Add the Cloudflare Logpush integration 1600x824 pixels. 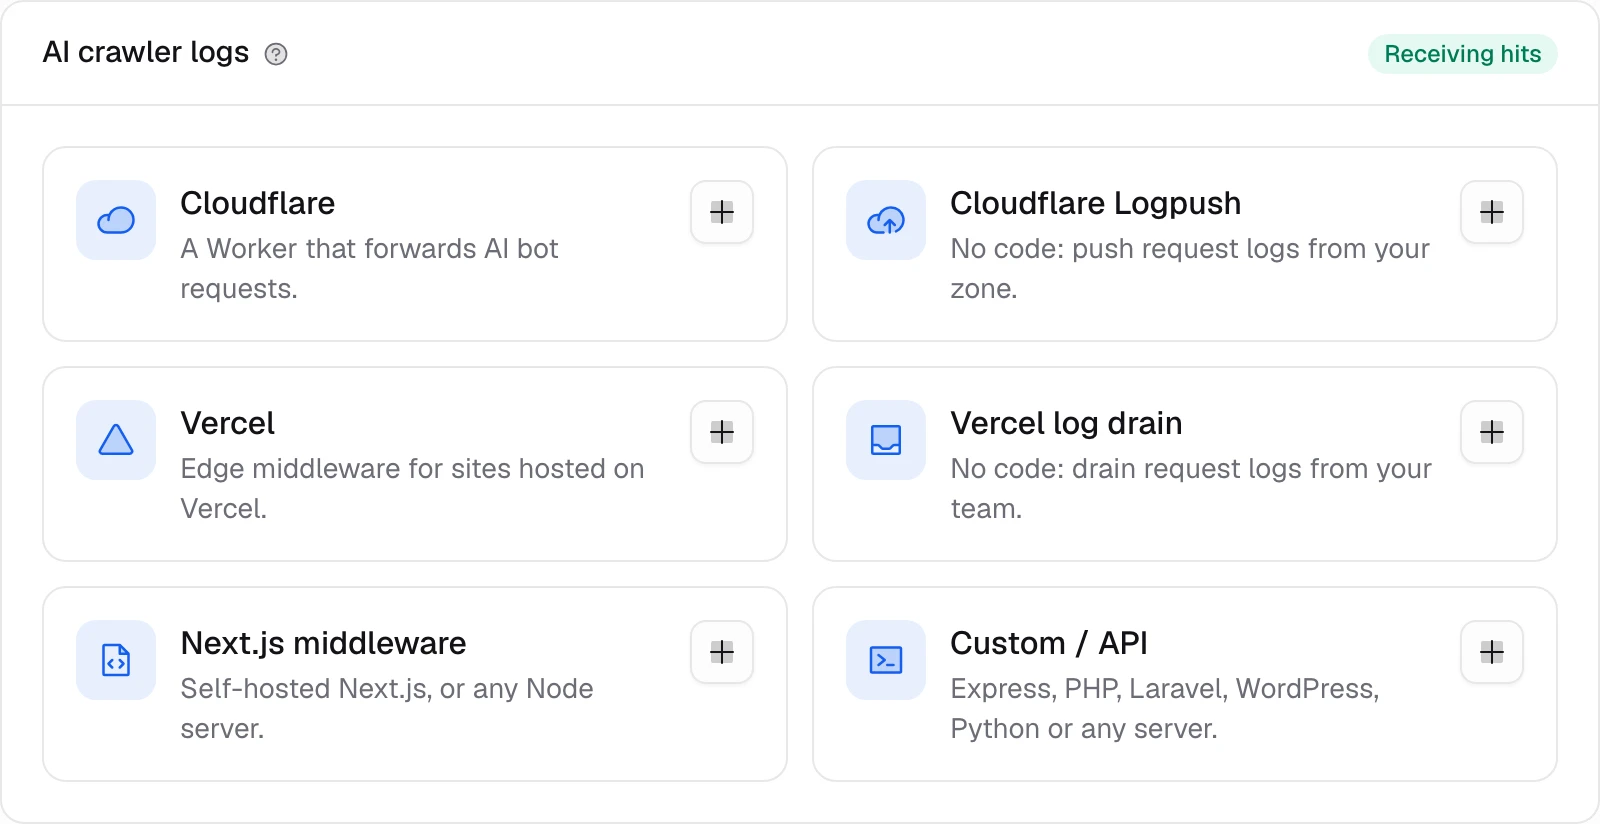pos(1492,212)
